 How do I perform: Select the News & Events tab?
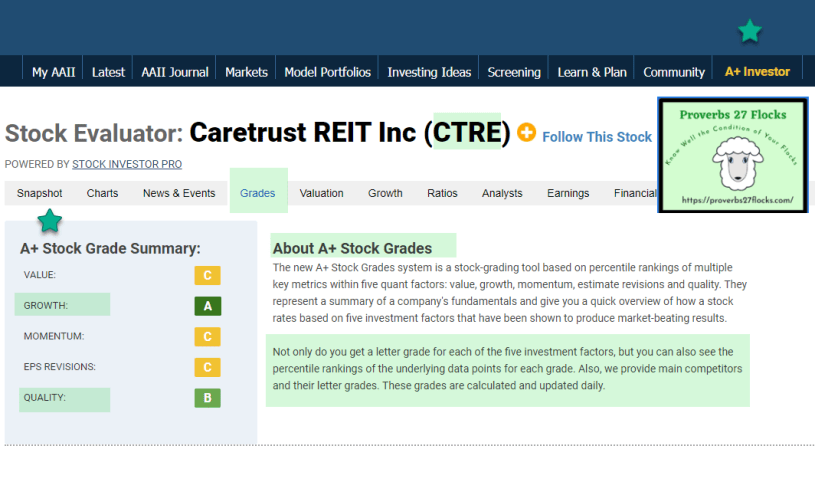[179, 193]
